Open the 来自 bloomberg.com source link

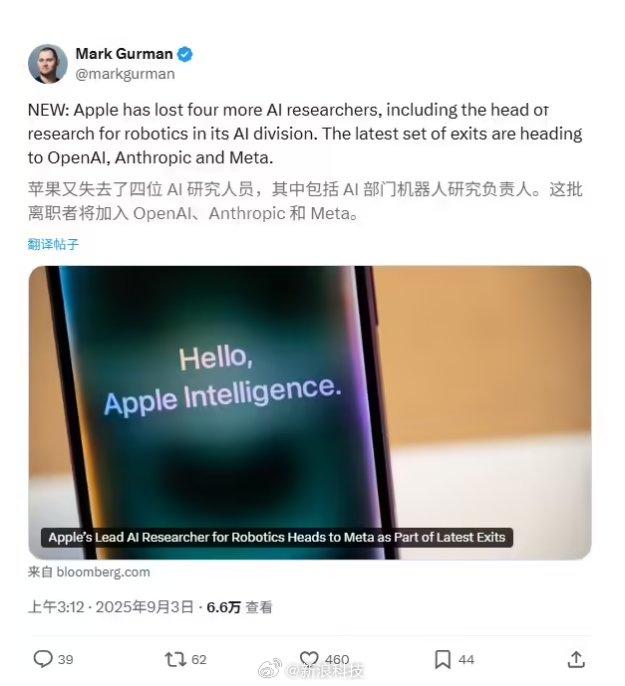(89, 572)
